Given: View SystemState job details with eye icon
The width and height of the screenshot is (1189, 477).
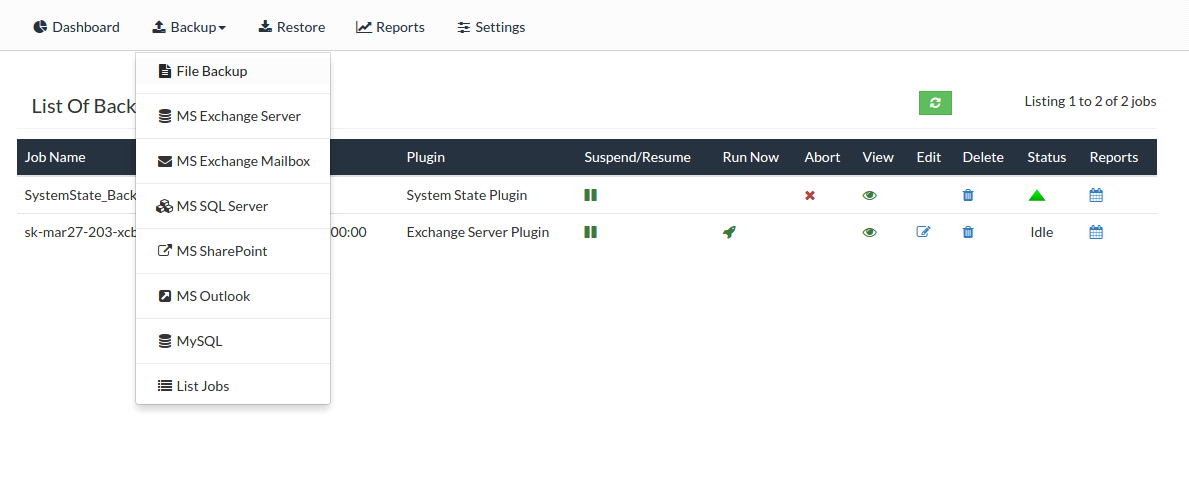Looking at the screenshot, I should click(870, 196).
